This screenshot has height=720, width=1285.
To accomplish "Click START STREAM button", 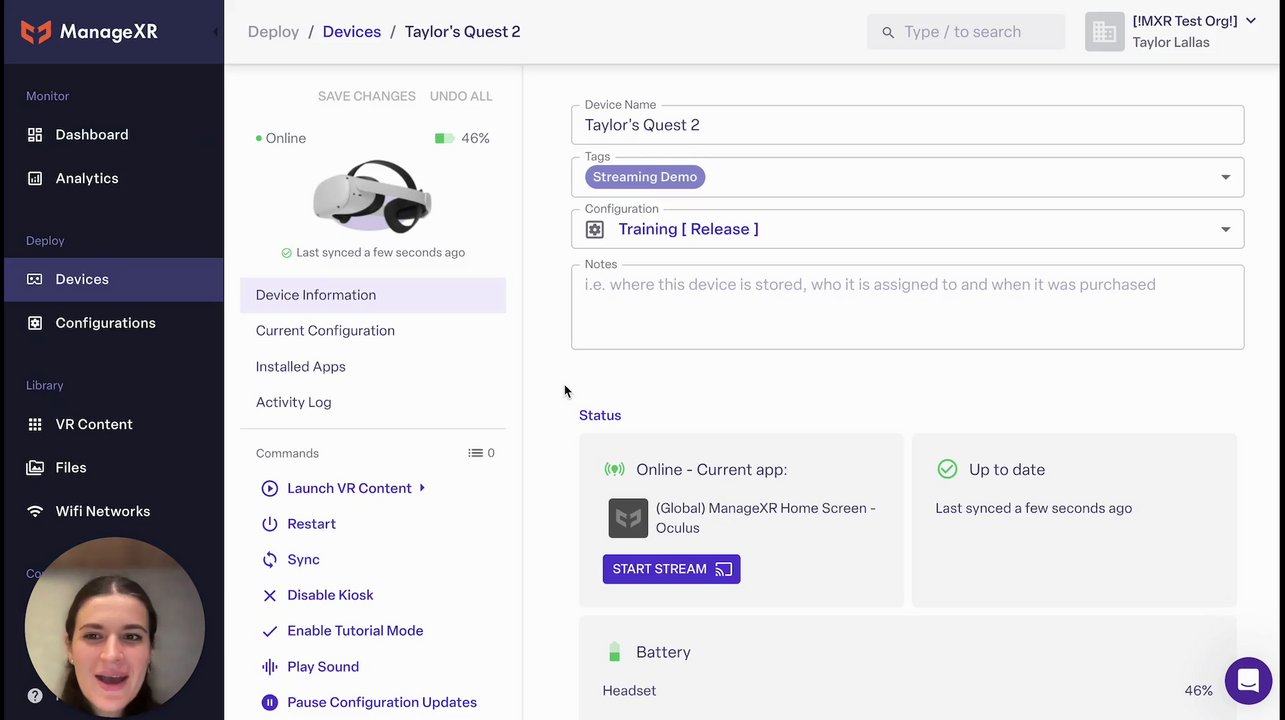I will point(671,569).
